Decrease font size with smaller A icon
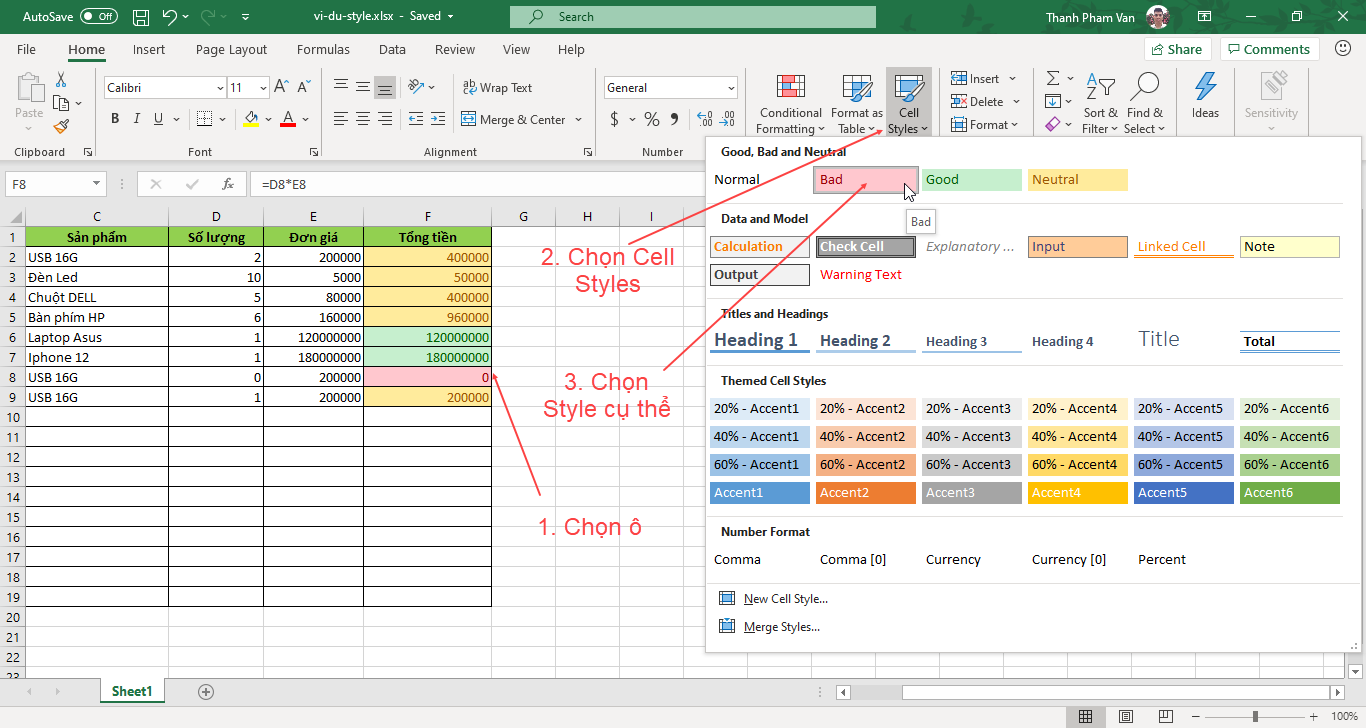The height and width of the screenshot is (728, 1366). (302, 87)
